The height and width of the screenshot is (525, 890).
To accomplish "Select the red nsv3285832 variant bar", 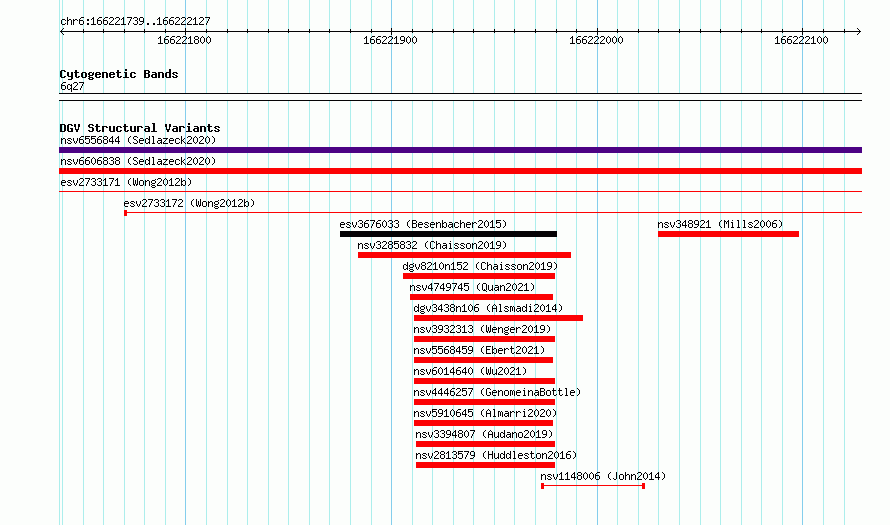I will [464, 255].
